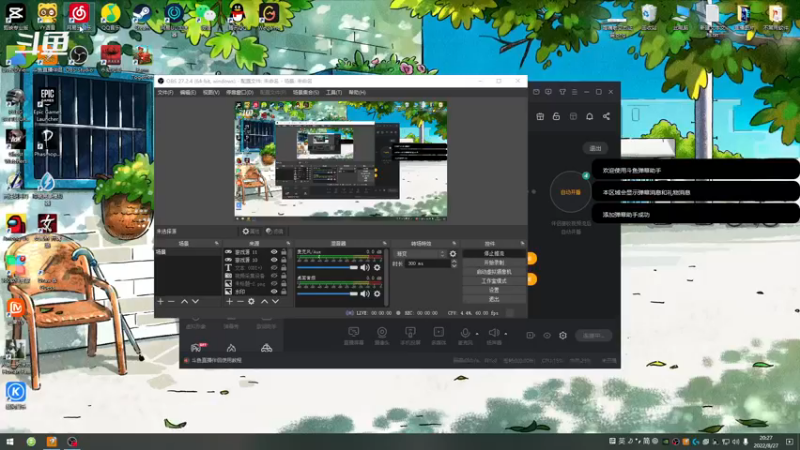Open mic/aux audio settings gear
800x450 pixels.
[377, 267]
